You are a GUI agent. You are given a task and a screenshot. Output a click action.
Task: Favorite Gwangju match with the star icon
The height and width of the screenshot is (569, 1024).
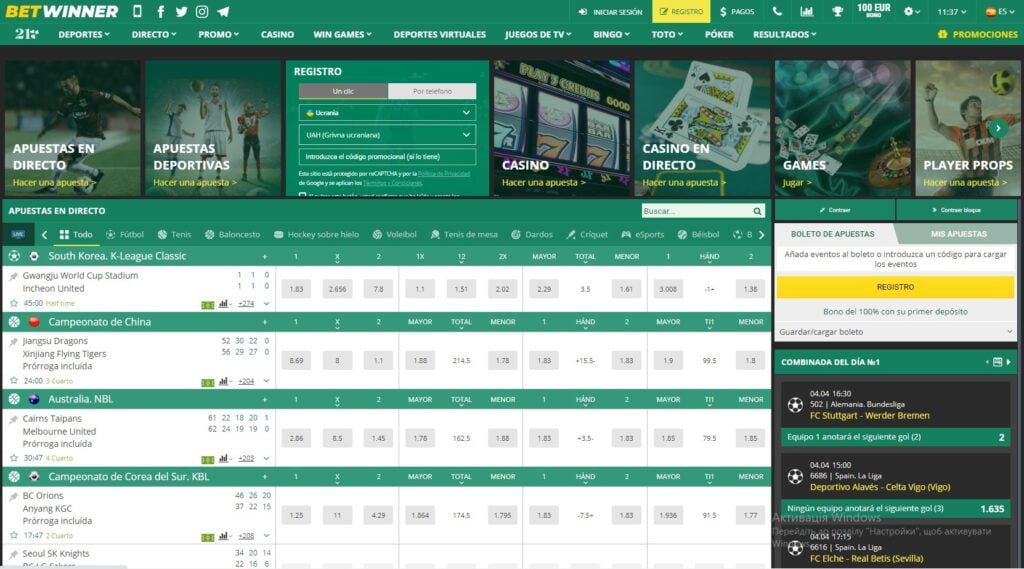14,303
